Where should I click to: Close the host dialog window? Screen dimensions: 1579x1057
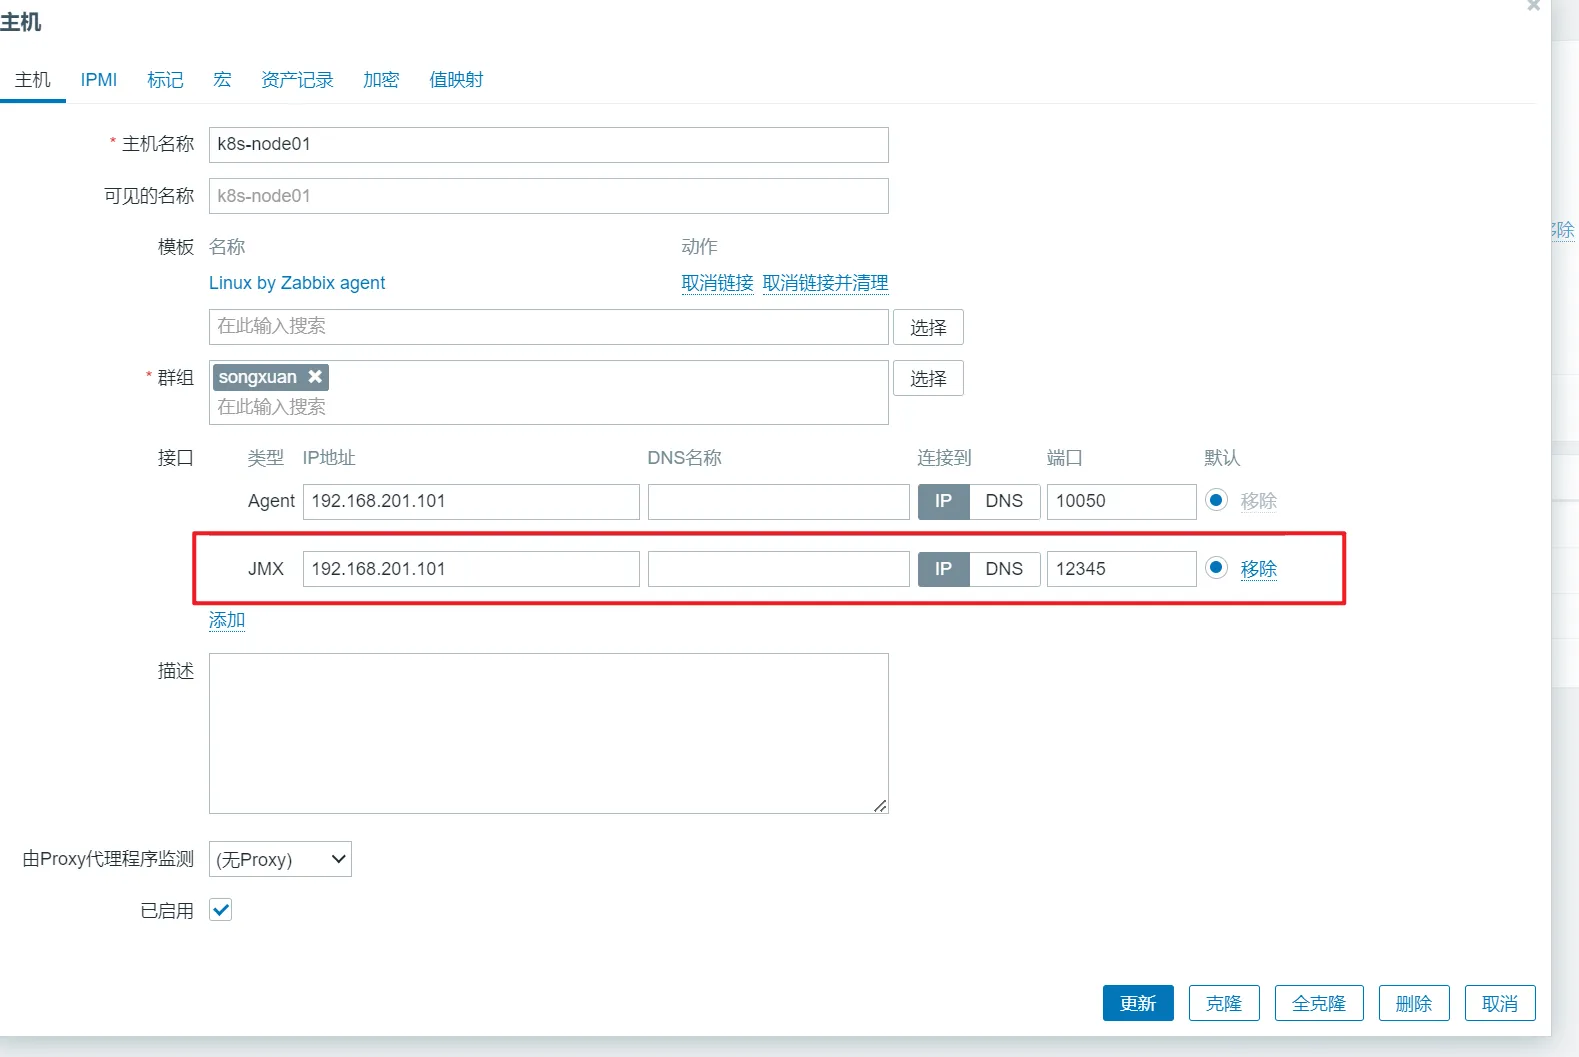coord(1533,6)
